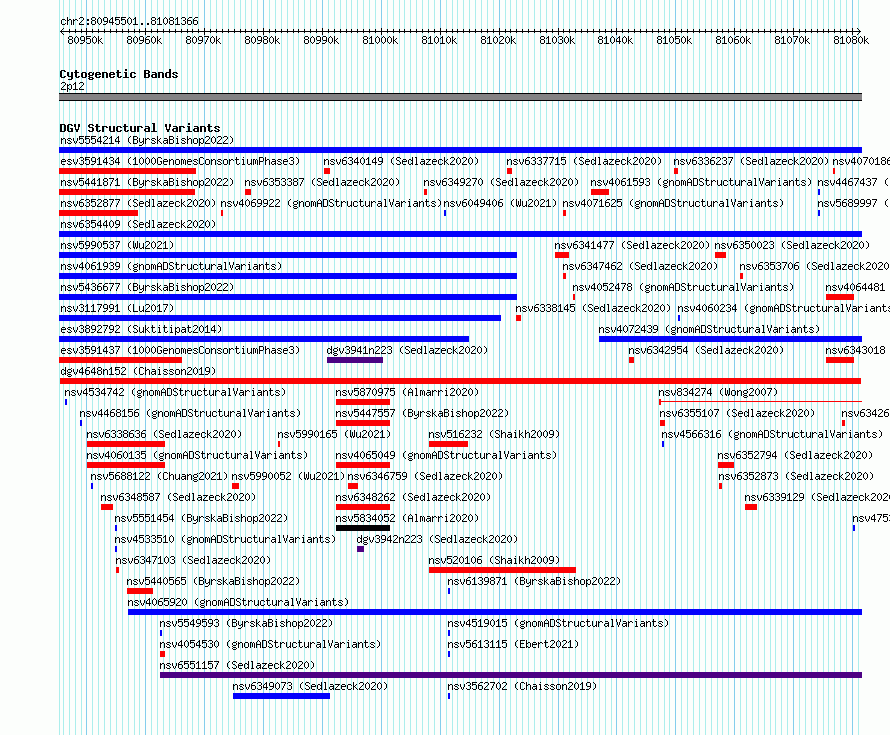Click the 81050k ruler coordinate label
This screenshot has width=890, height=735.
coord(674,40)
